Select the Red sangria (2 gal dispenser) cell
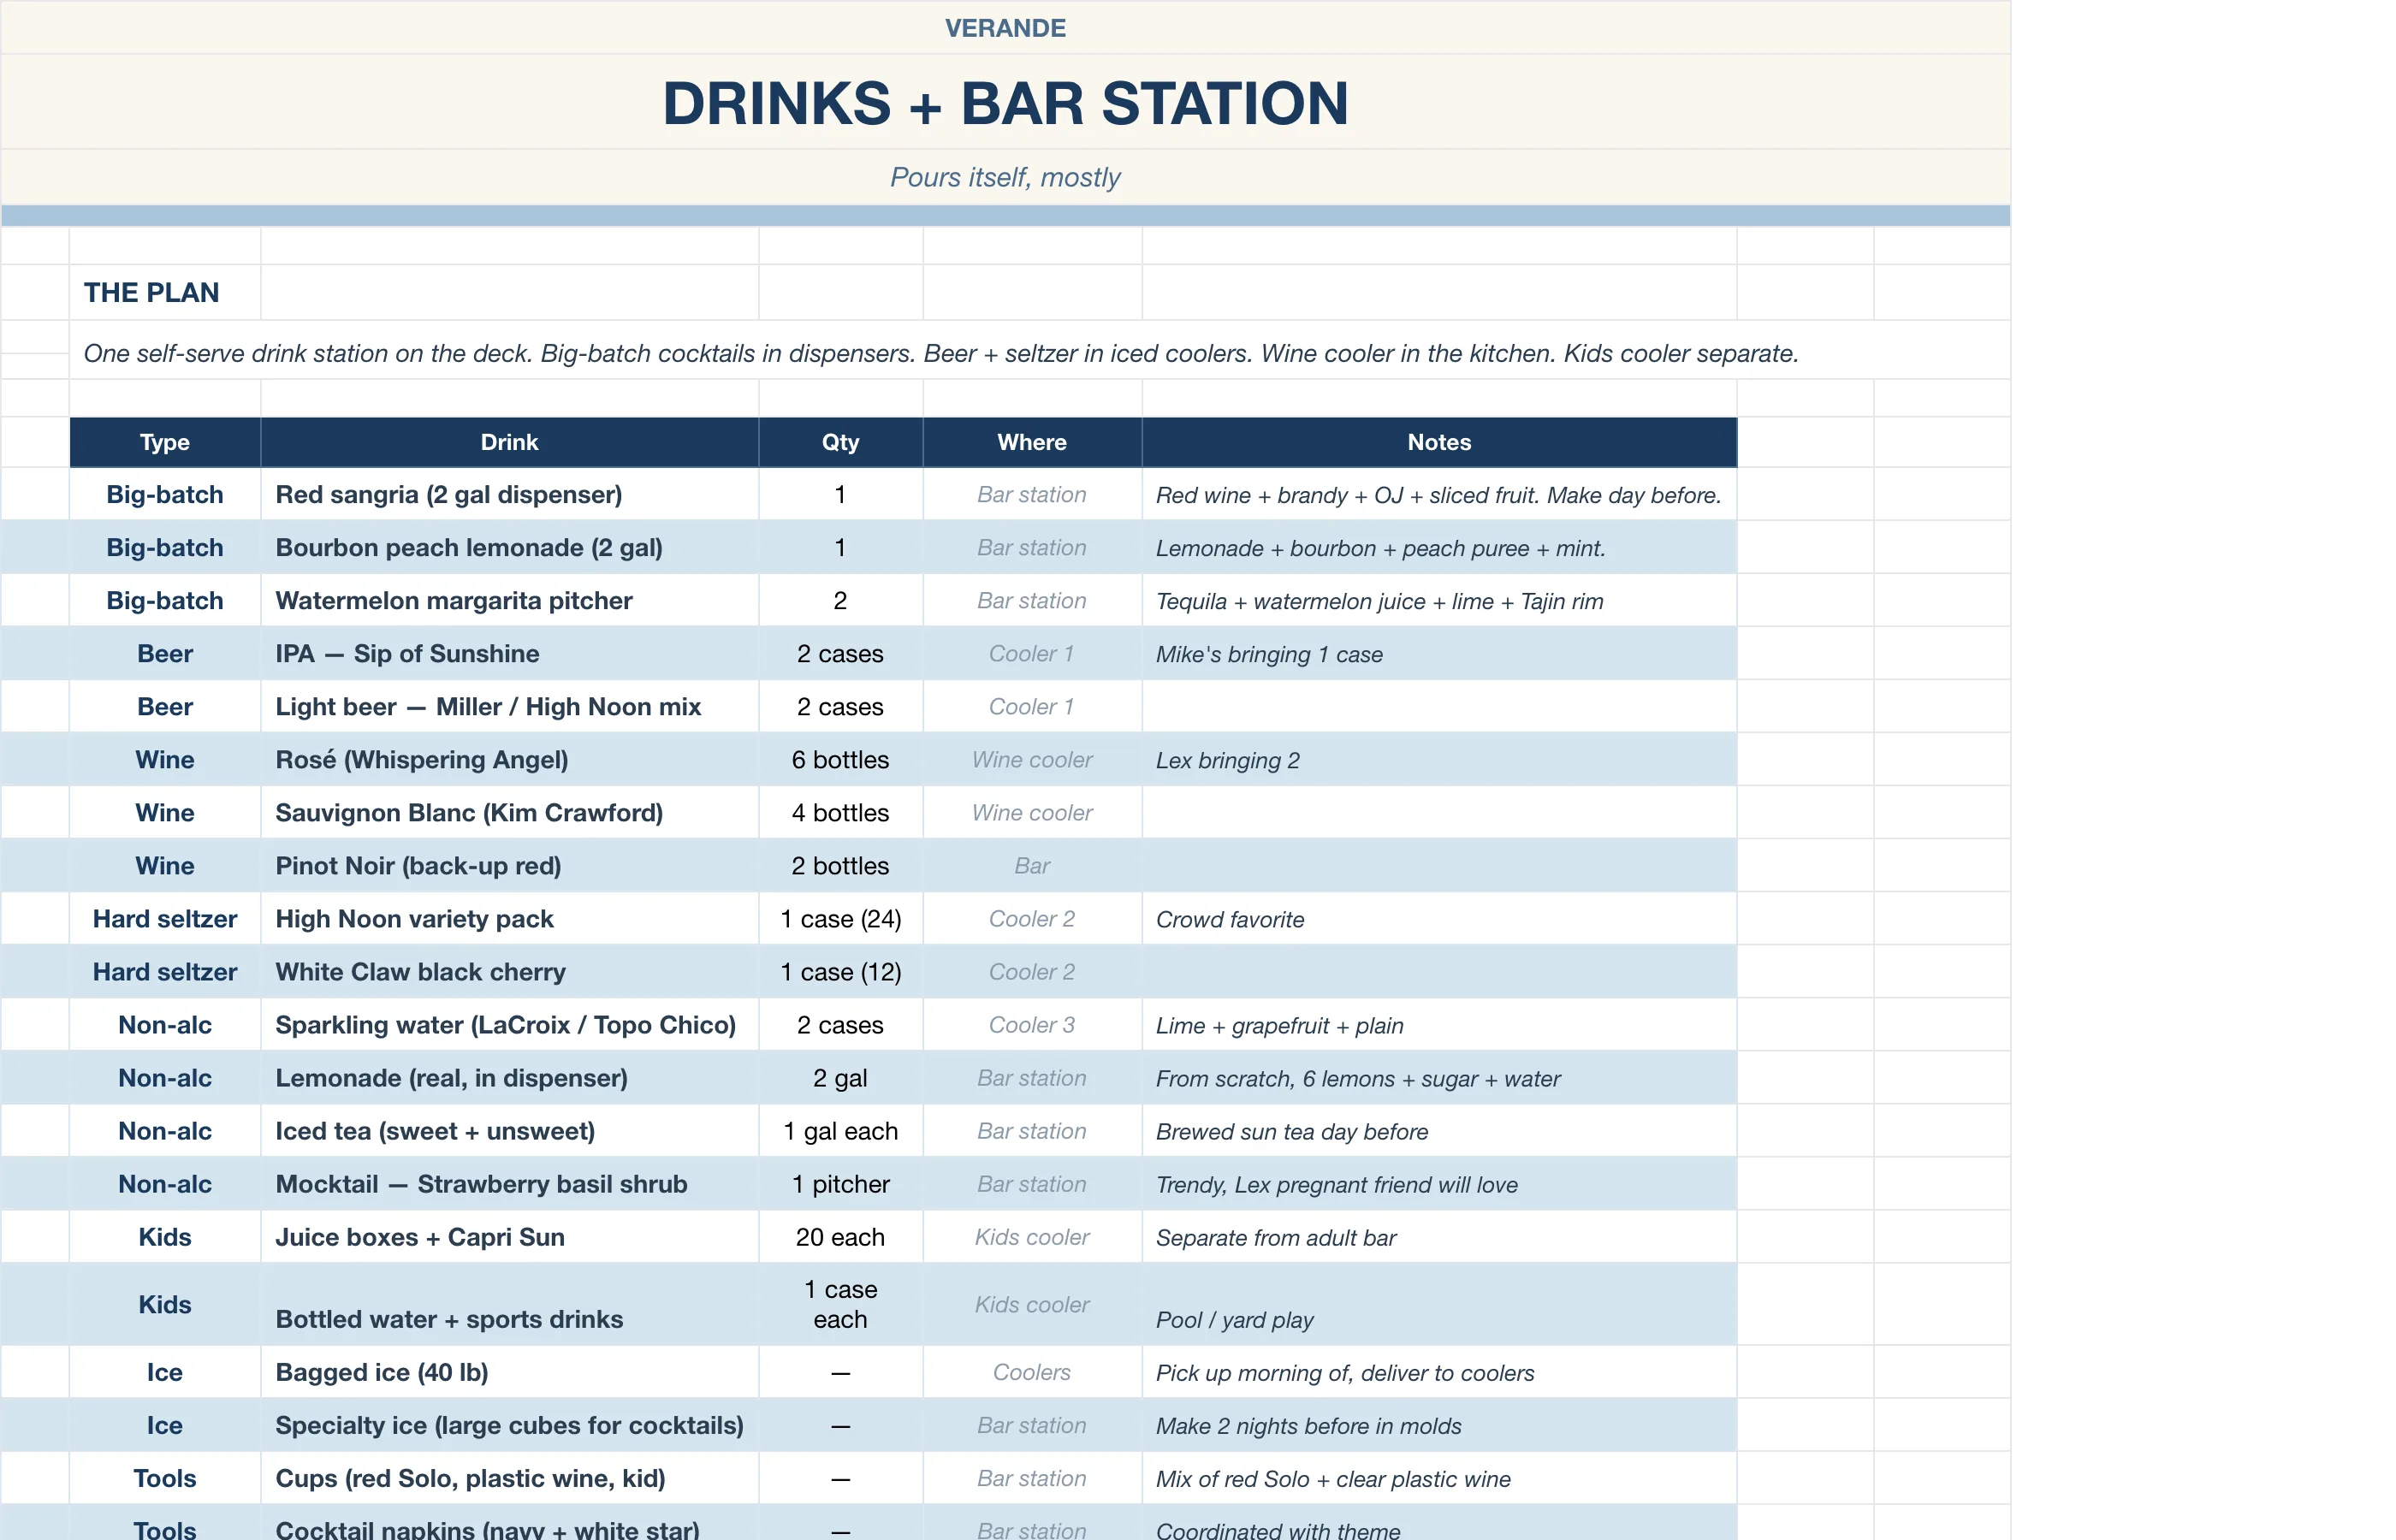 coord(509,494)
